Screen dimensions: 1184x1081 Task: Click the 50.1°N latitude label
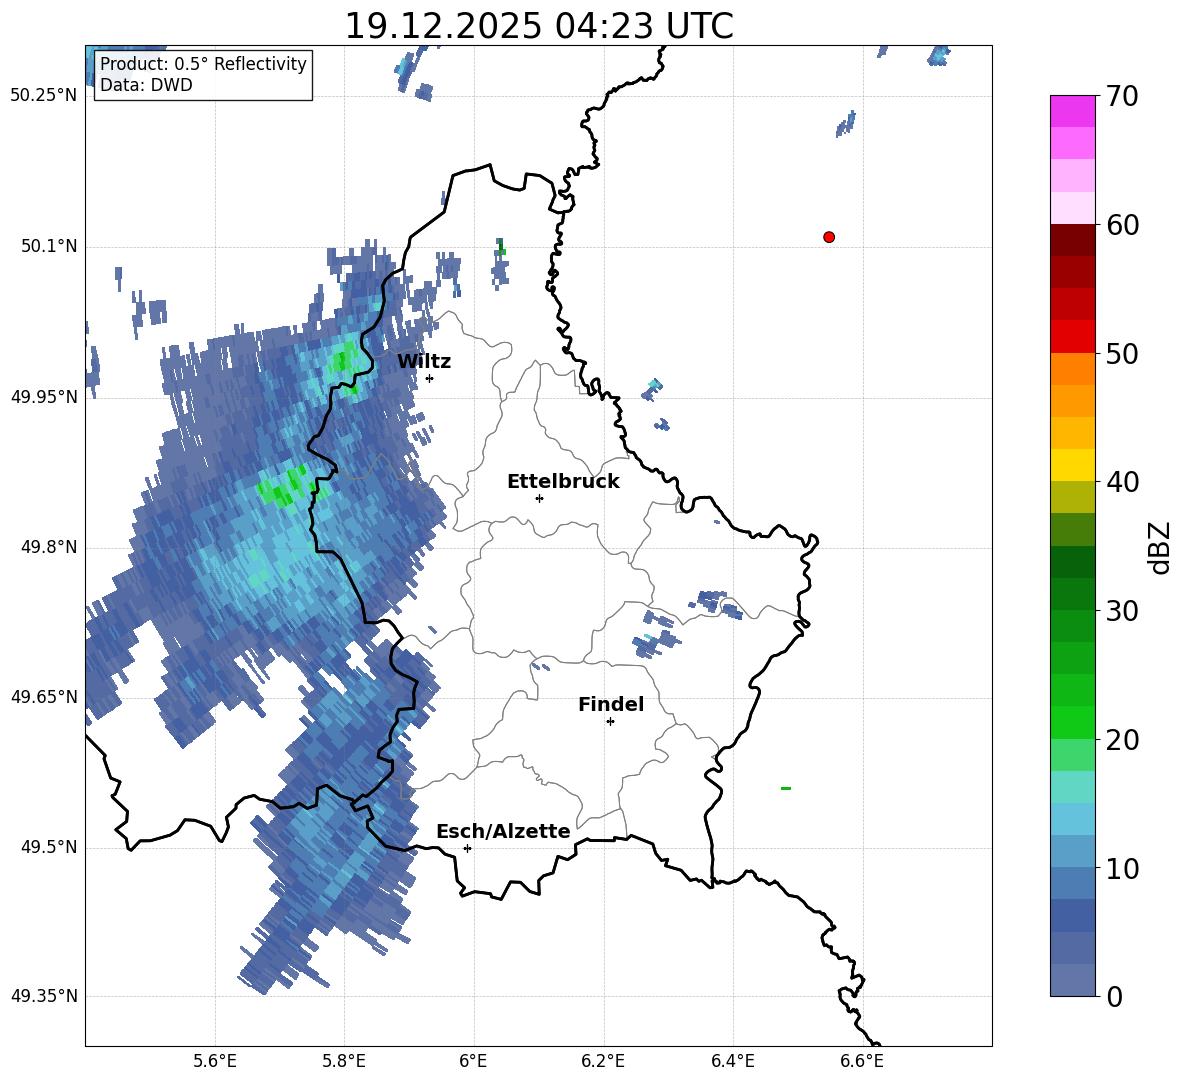coord(49,247)
